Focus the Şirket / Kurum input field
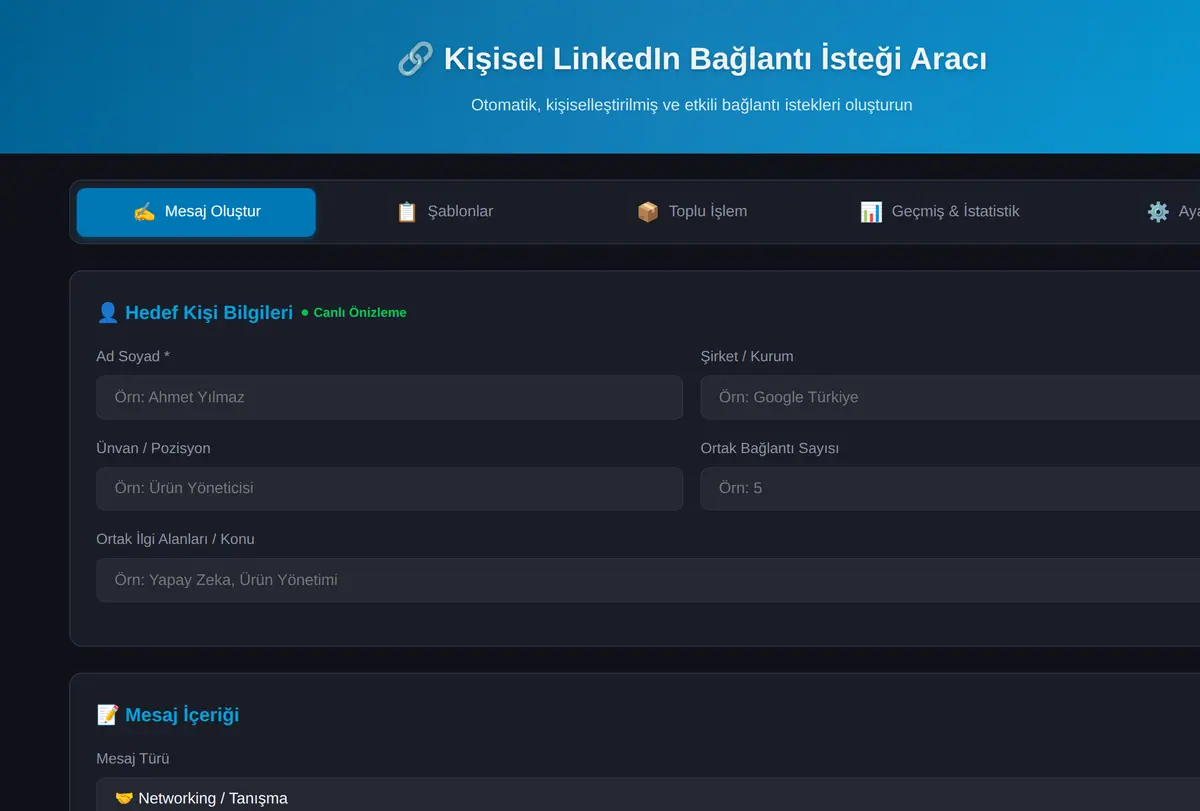 (950, 397)
